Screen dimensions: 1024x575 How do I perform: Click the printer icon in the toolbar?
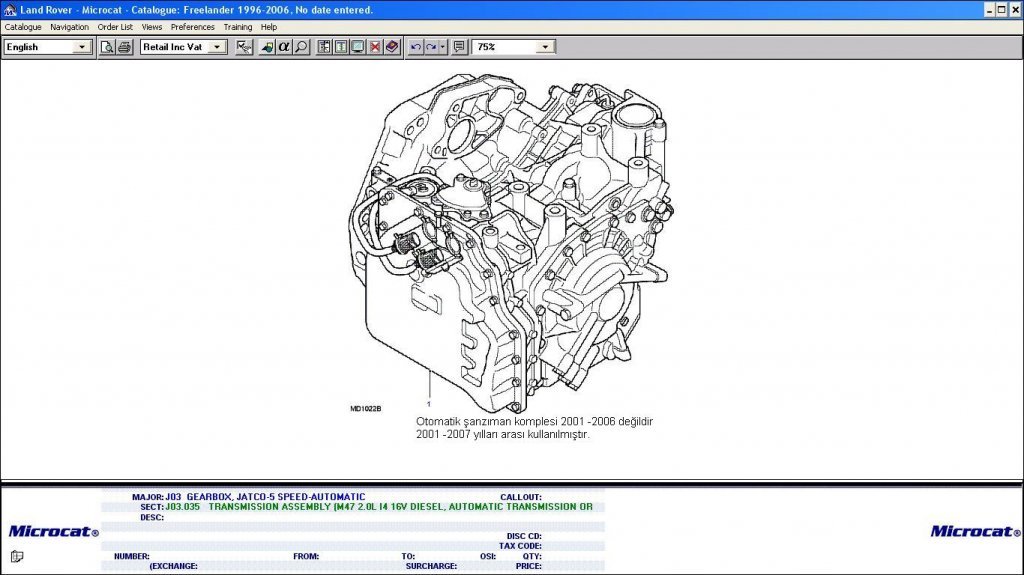[x=124, y=47]
